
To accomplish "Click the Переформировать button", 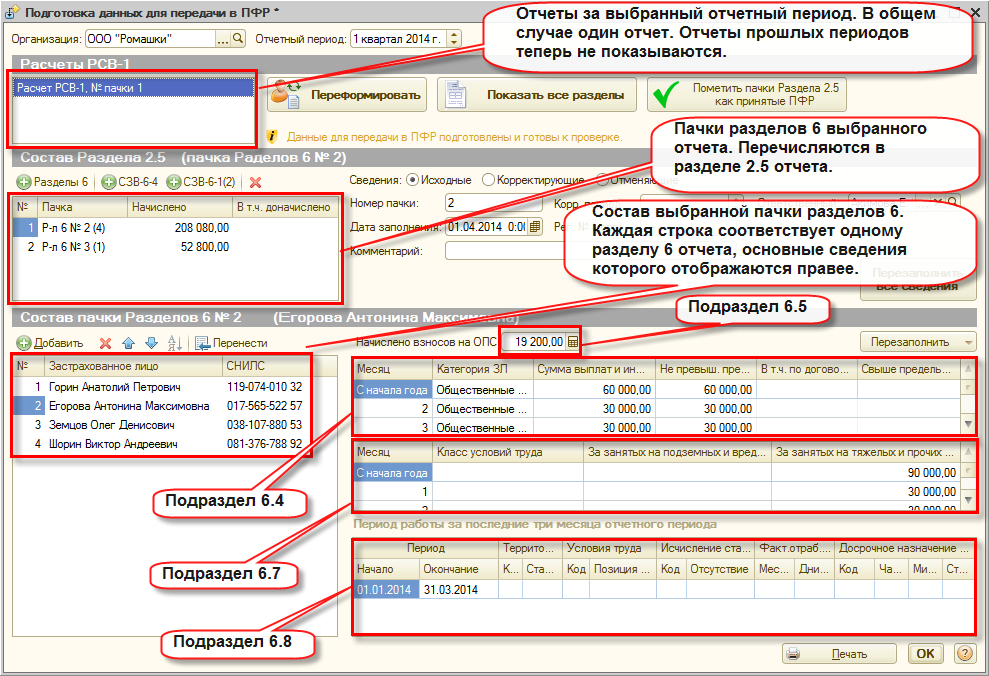I will pos(347,95).
